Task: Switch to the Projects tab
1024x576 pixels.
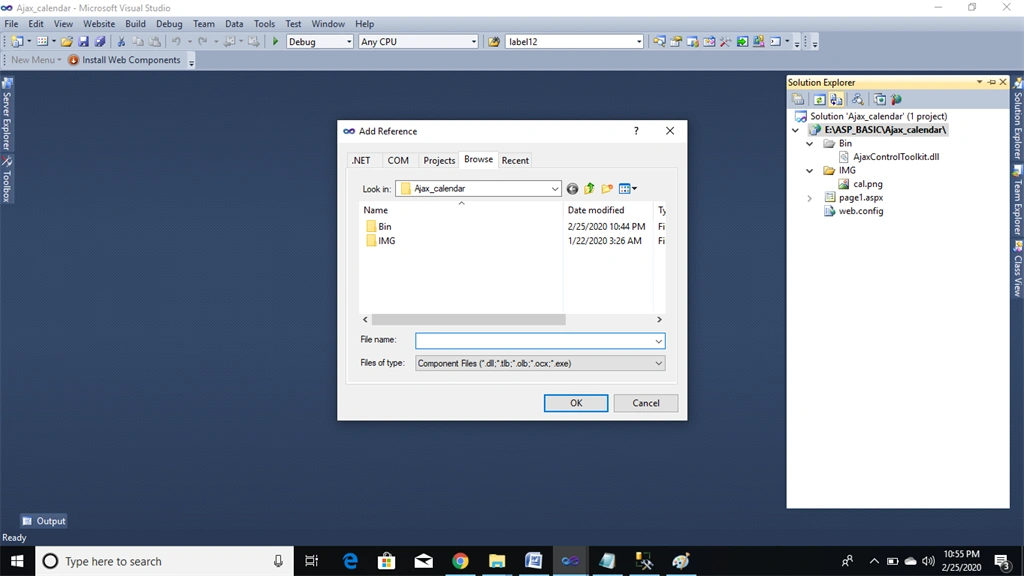Action: 439,161
